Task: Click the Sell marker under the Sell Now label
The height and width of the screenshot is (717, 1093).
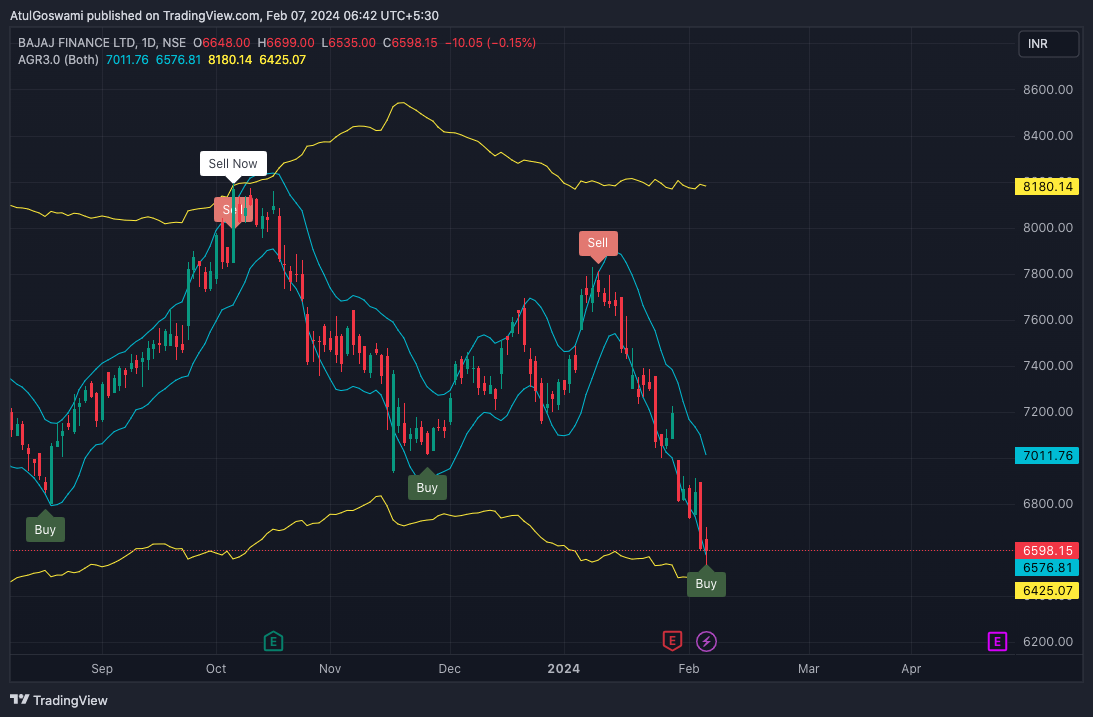Action: [233, 210]
